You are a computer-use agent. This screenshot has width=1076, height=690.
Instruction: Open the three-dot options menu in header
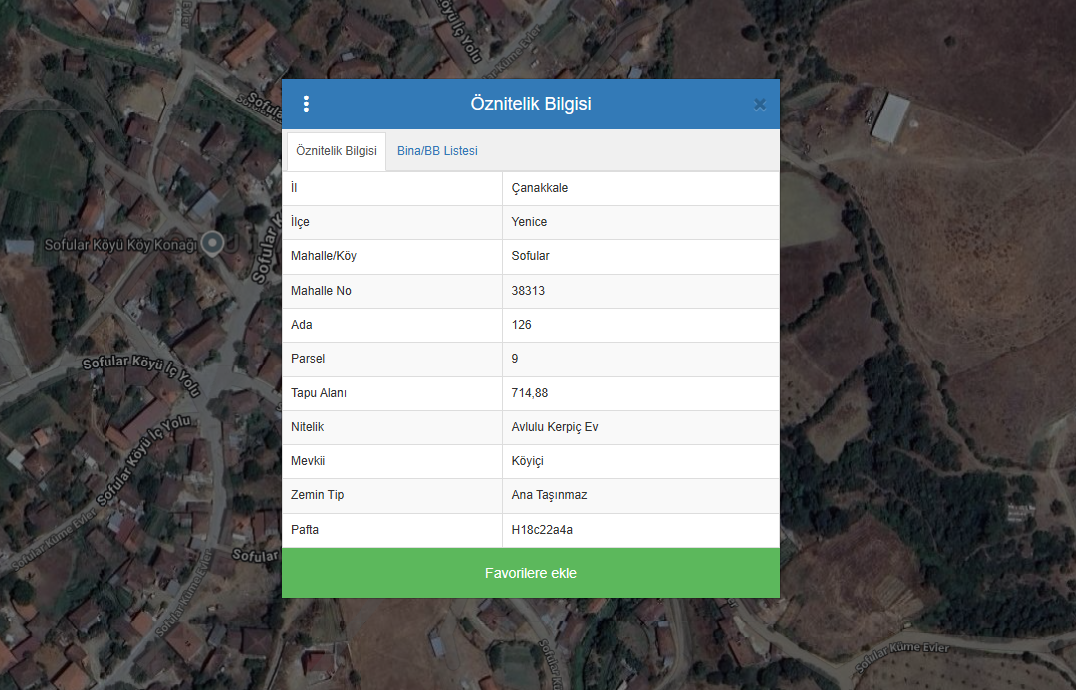click(306, 104)
